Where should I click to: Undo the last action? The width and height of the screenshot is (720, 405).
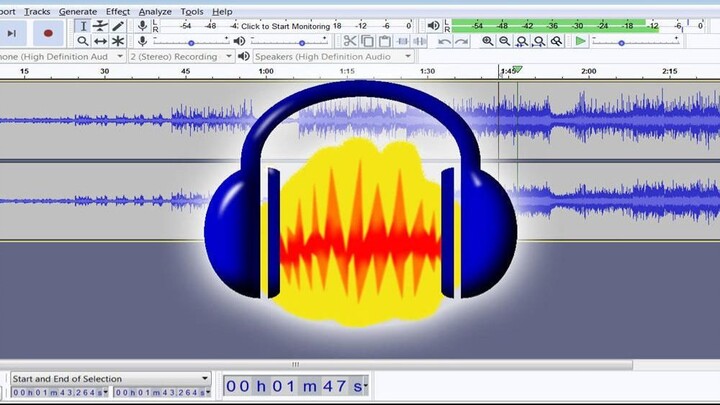[444, 42]
